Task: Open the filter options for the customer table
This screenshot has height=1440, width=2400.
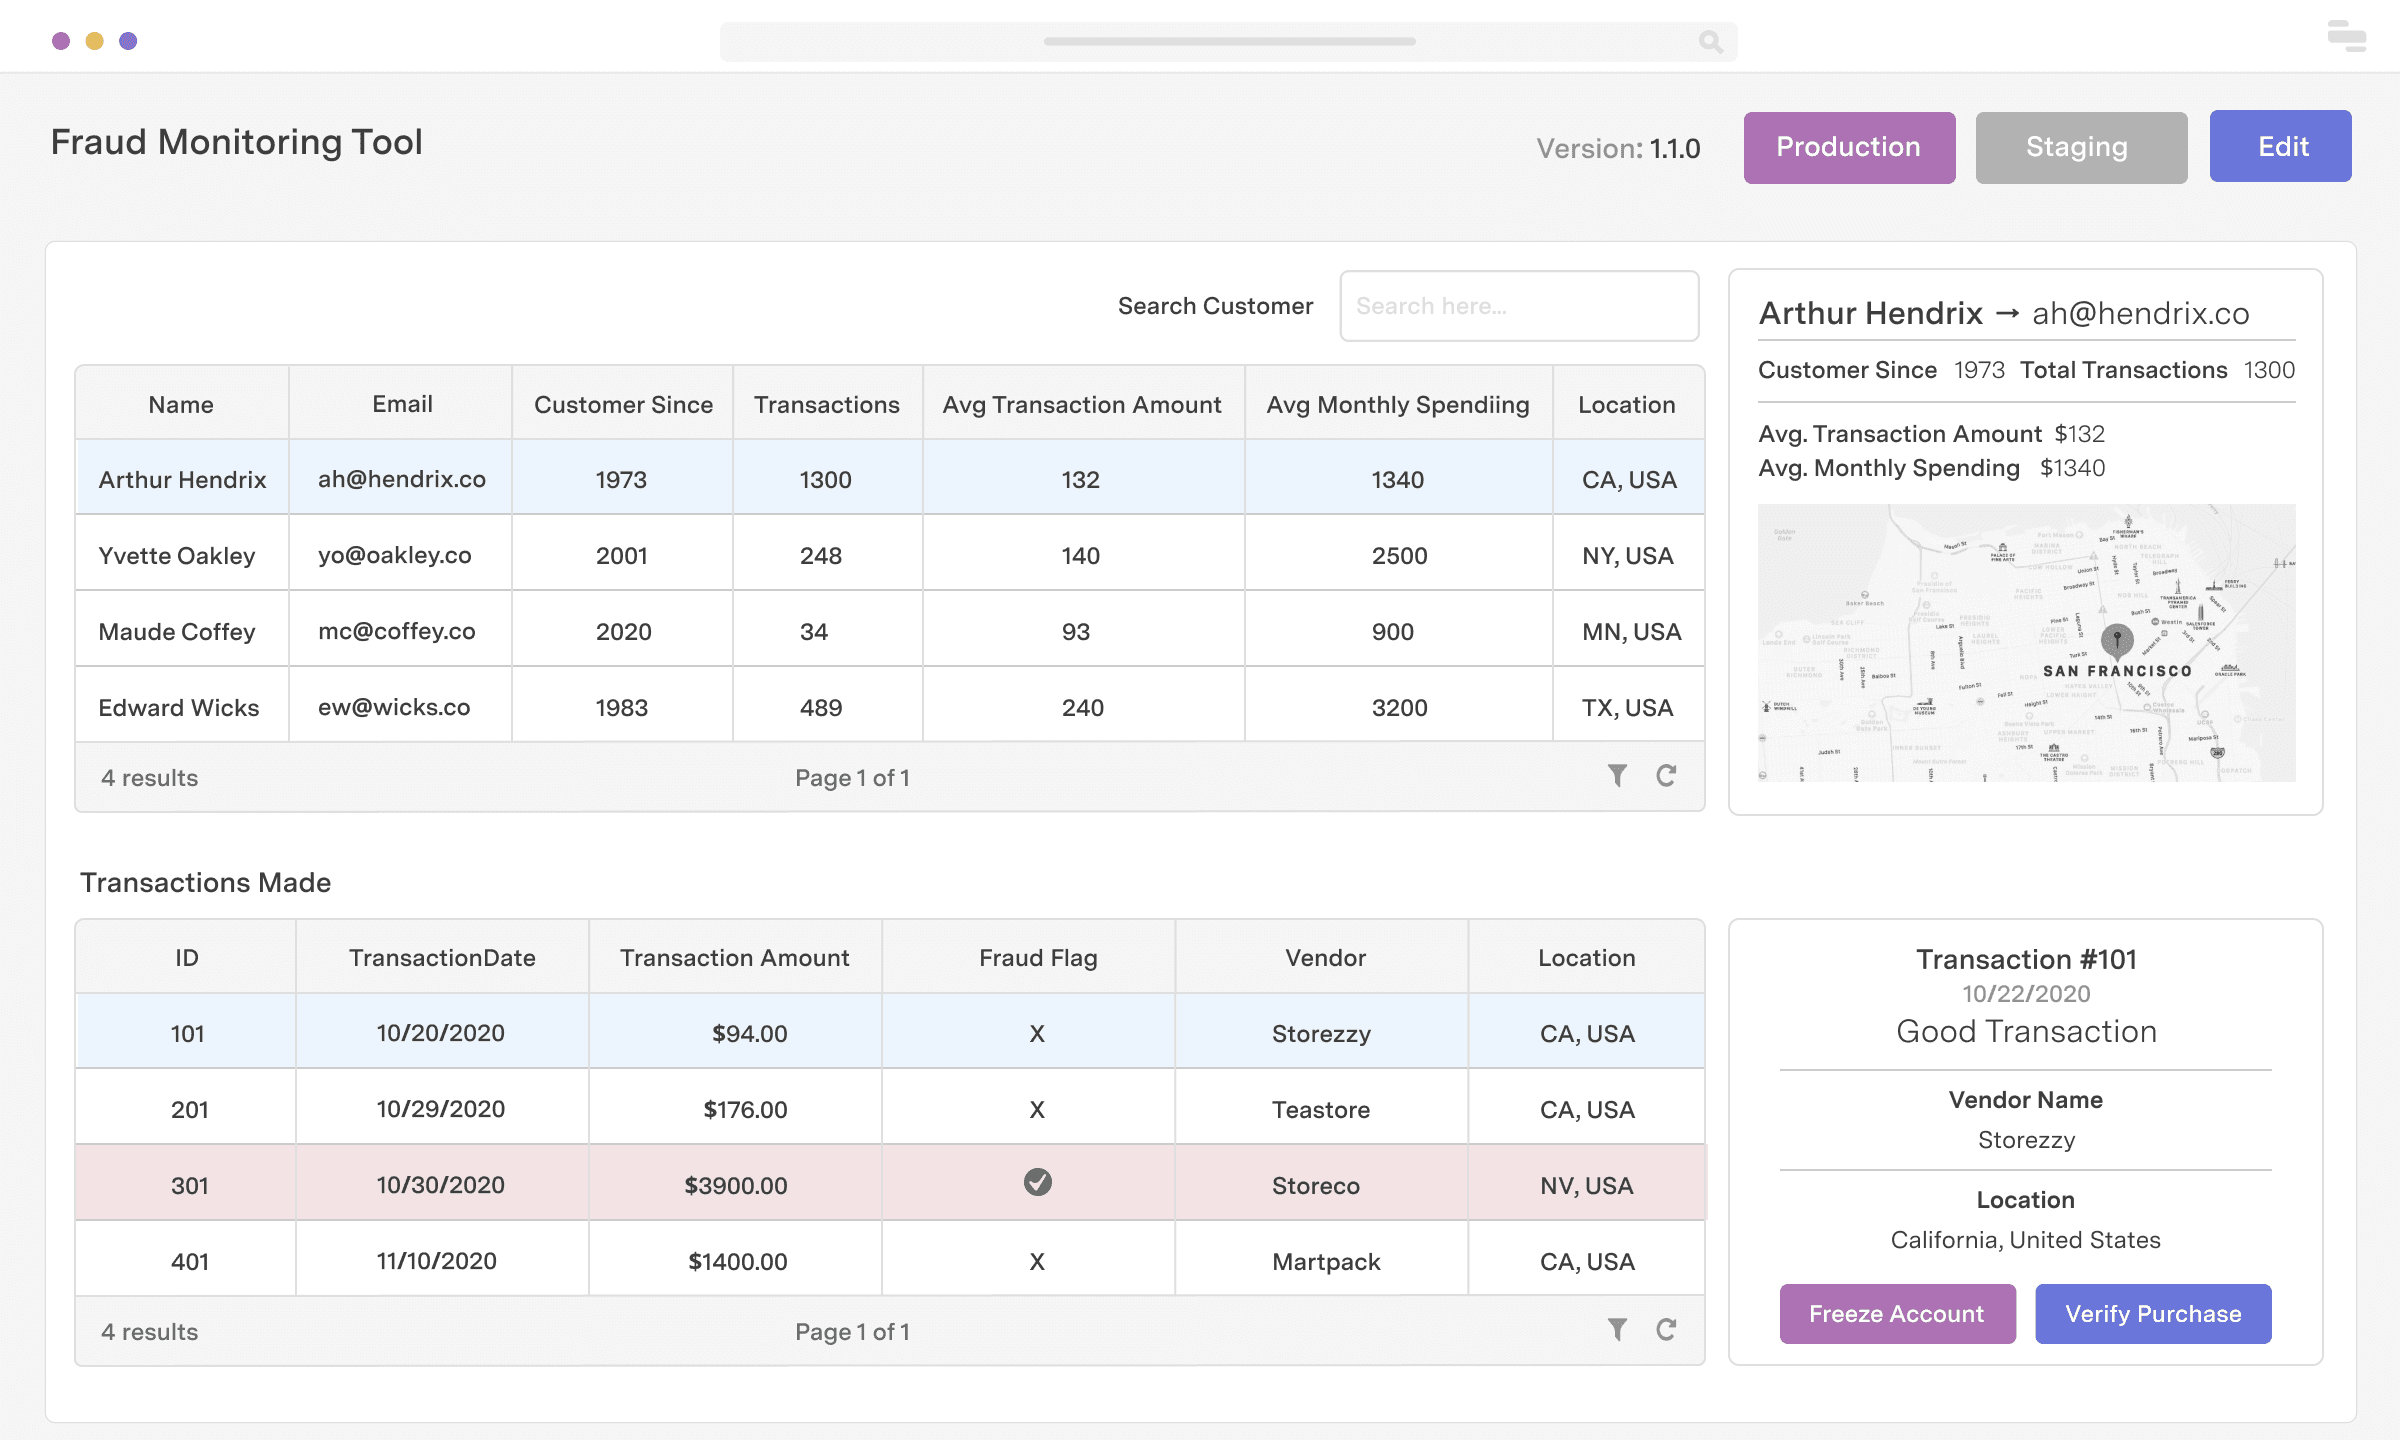Action: point(1618,776)
